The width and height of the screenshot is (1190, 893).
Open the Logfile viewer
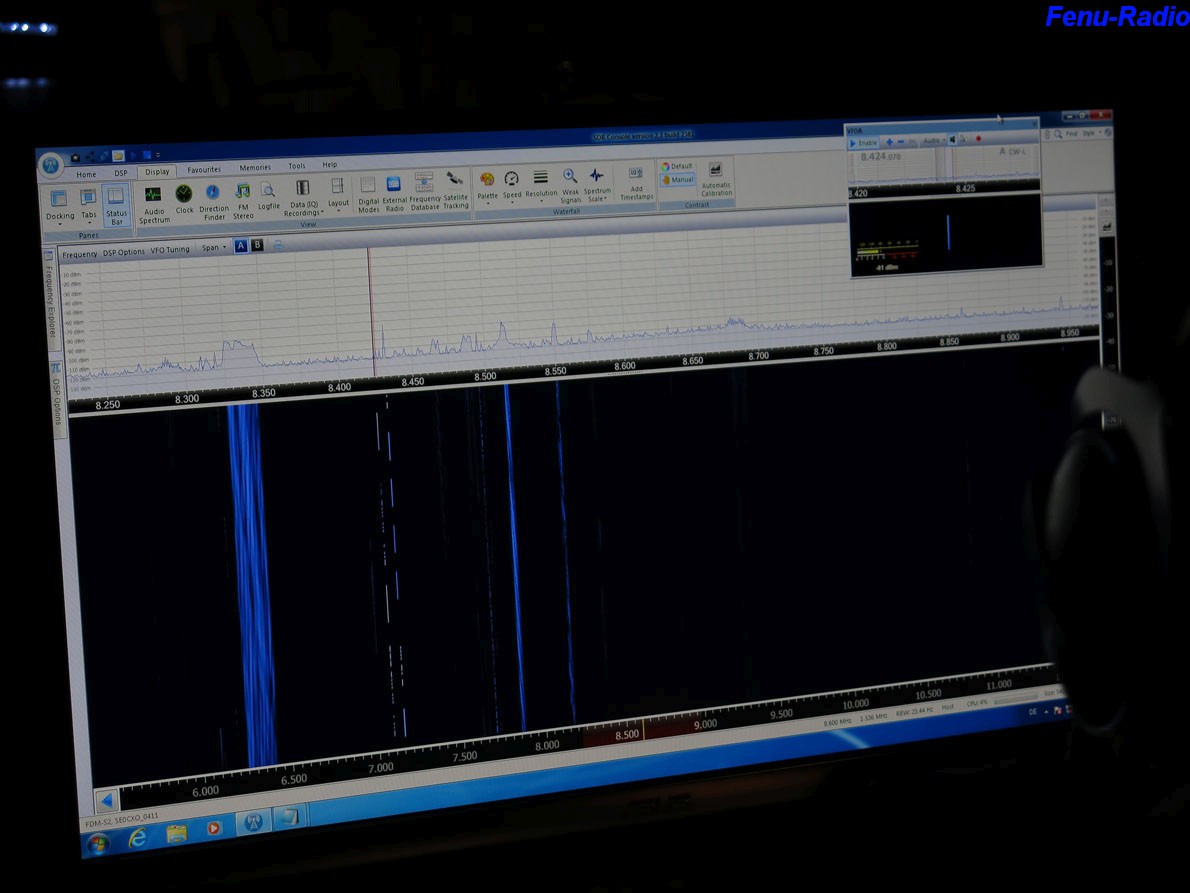pos(269,197)
